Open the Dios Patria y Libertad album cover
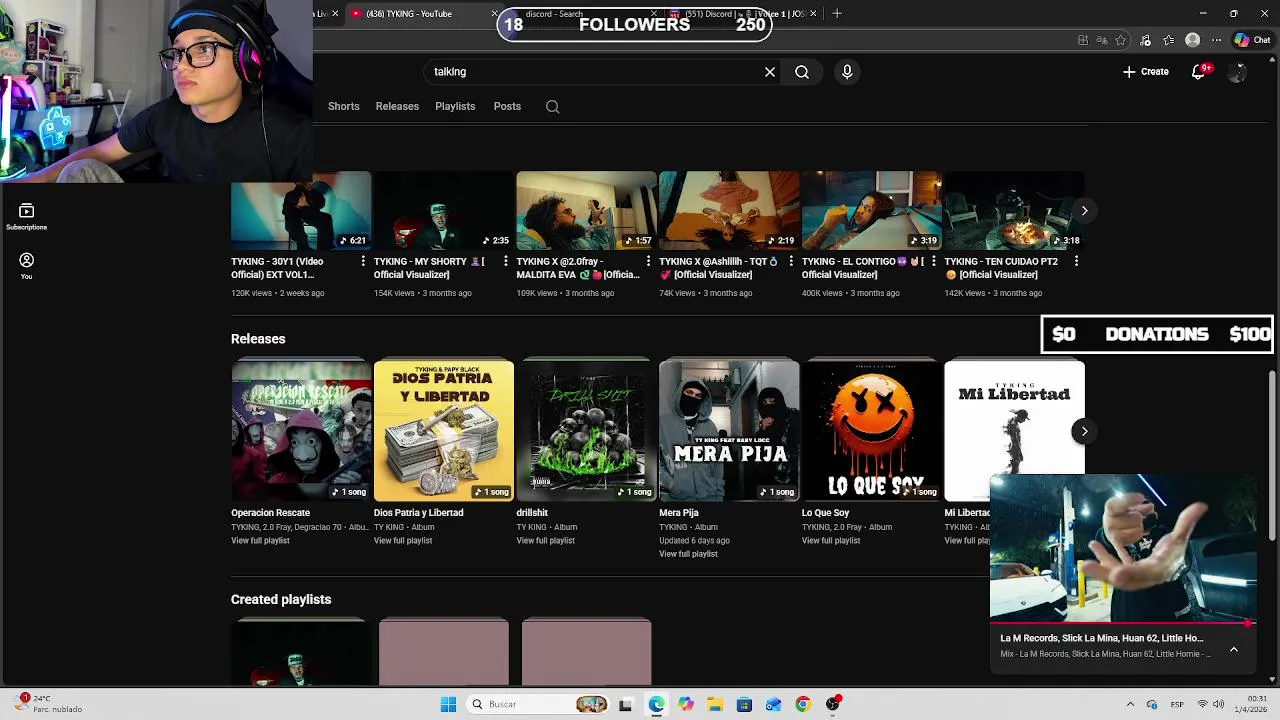Image resolution: width=1280 pixels, height=720 pixels. 444,431
